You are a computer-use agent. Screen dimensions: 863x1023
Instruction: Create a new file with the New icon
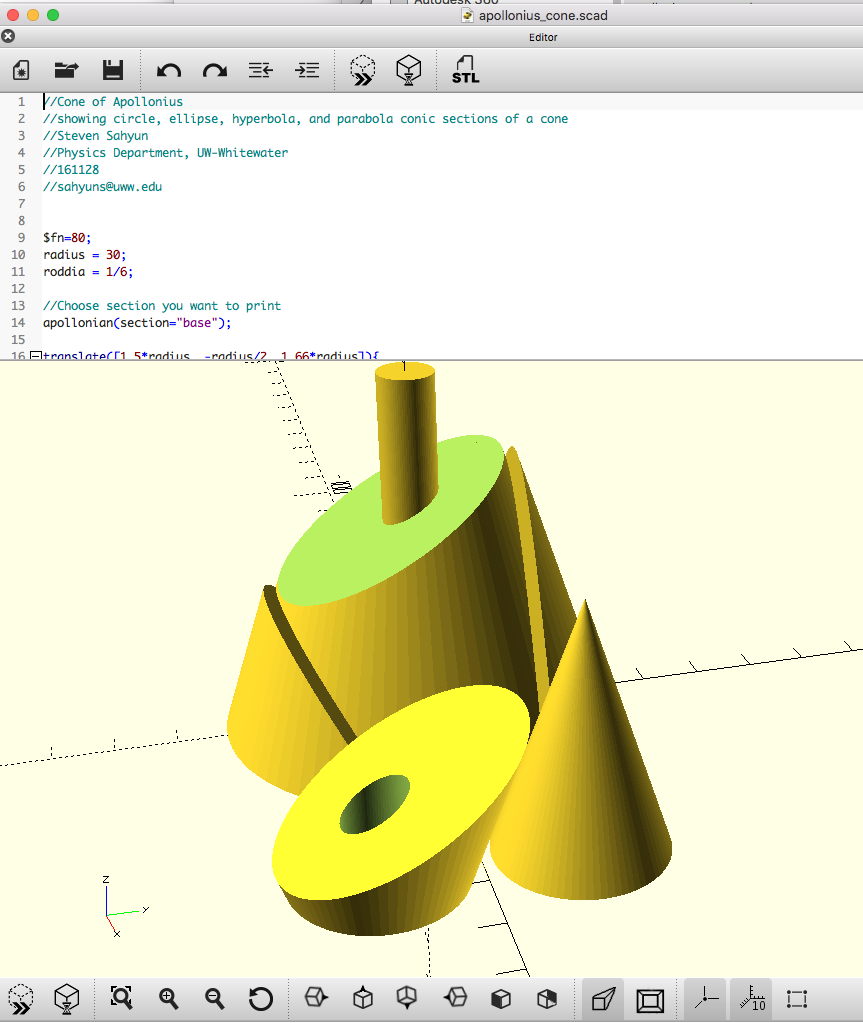[21, 70]
